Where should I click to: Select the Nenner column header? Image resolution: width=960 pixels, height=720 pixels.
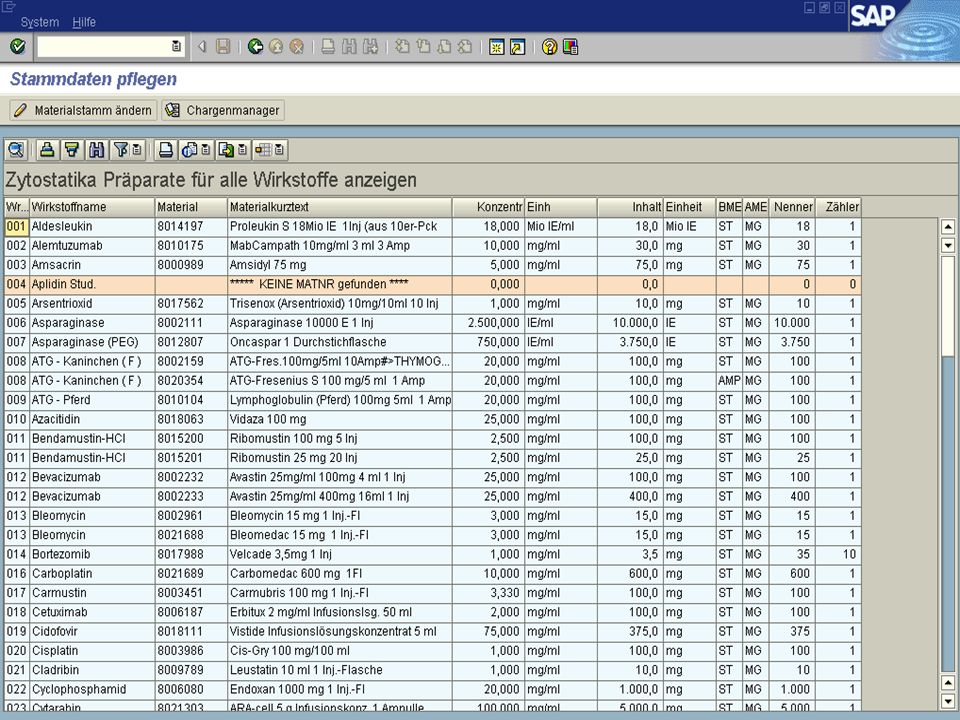coord(792,207)
